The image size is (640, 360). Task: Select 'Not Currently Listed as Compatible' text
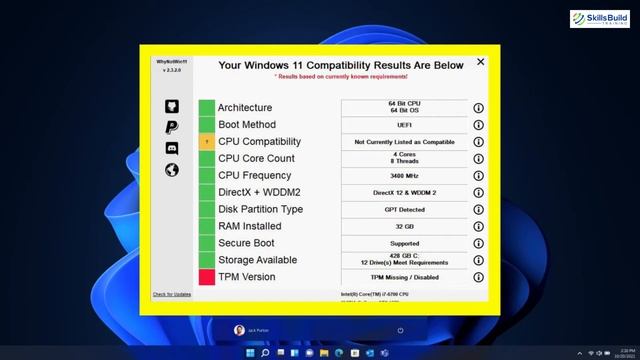click(404, 142)
